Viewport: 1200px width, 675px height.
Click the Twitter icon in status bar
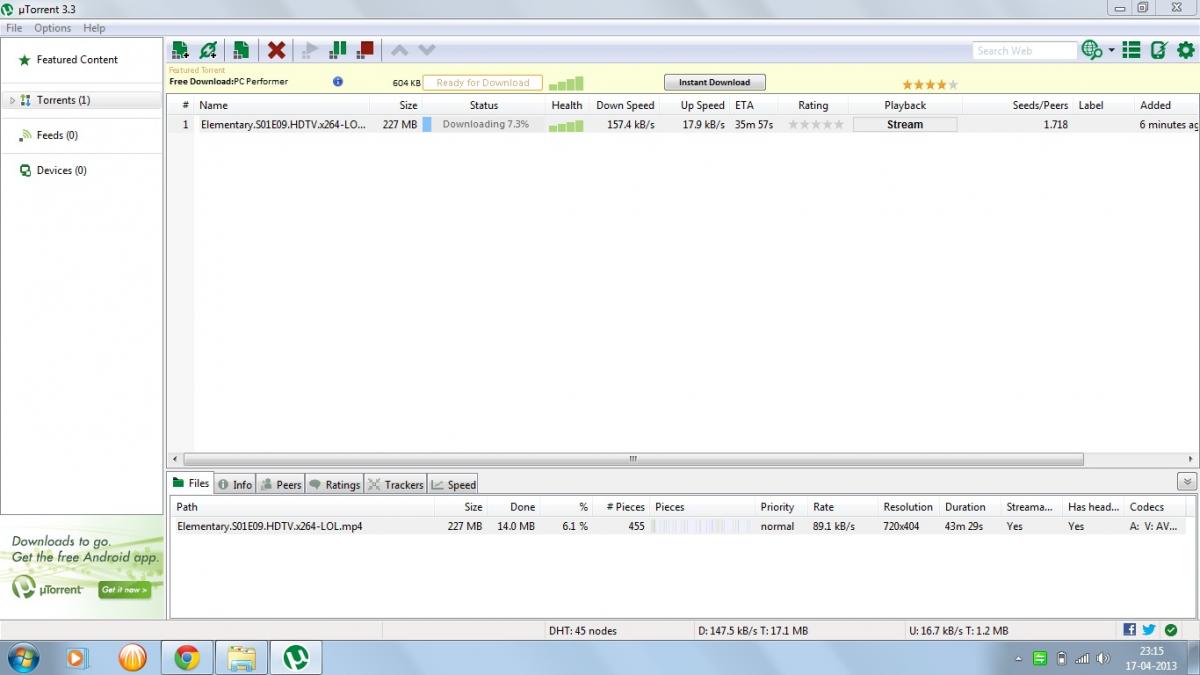pyautogui.click(x=1149, y=630)
